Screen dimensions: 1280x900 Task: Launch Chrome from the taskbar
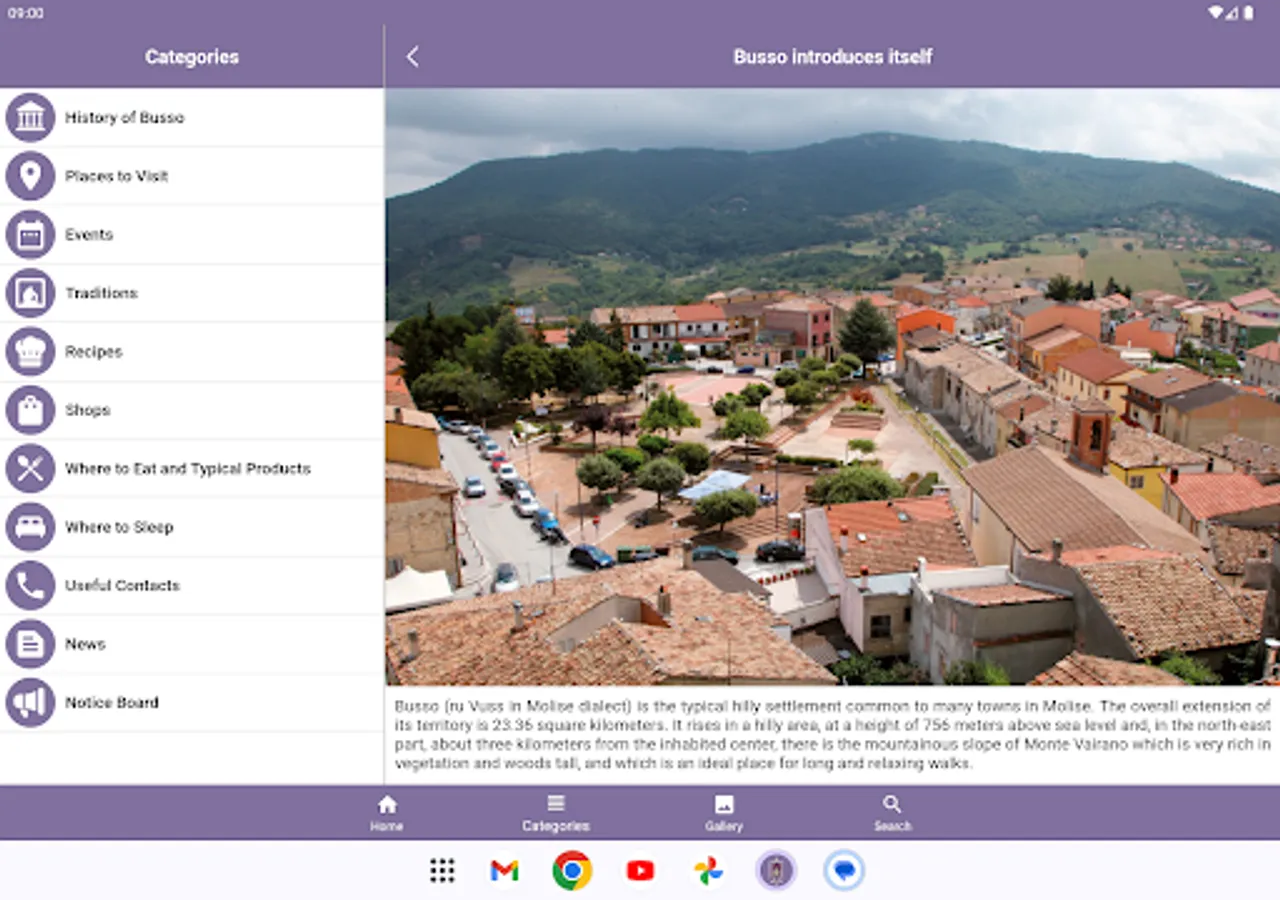(572, 871)
